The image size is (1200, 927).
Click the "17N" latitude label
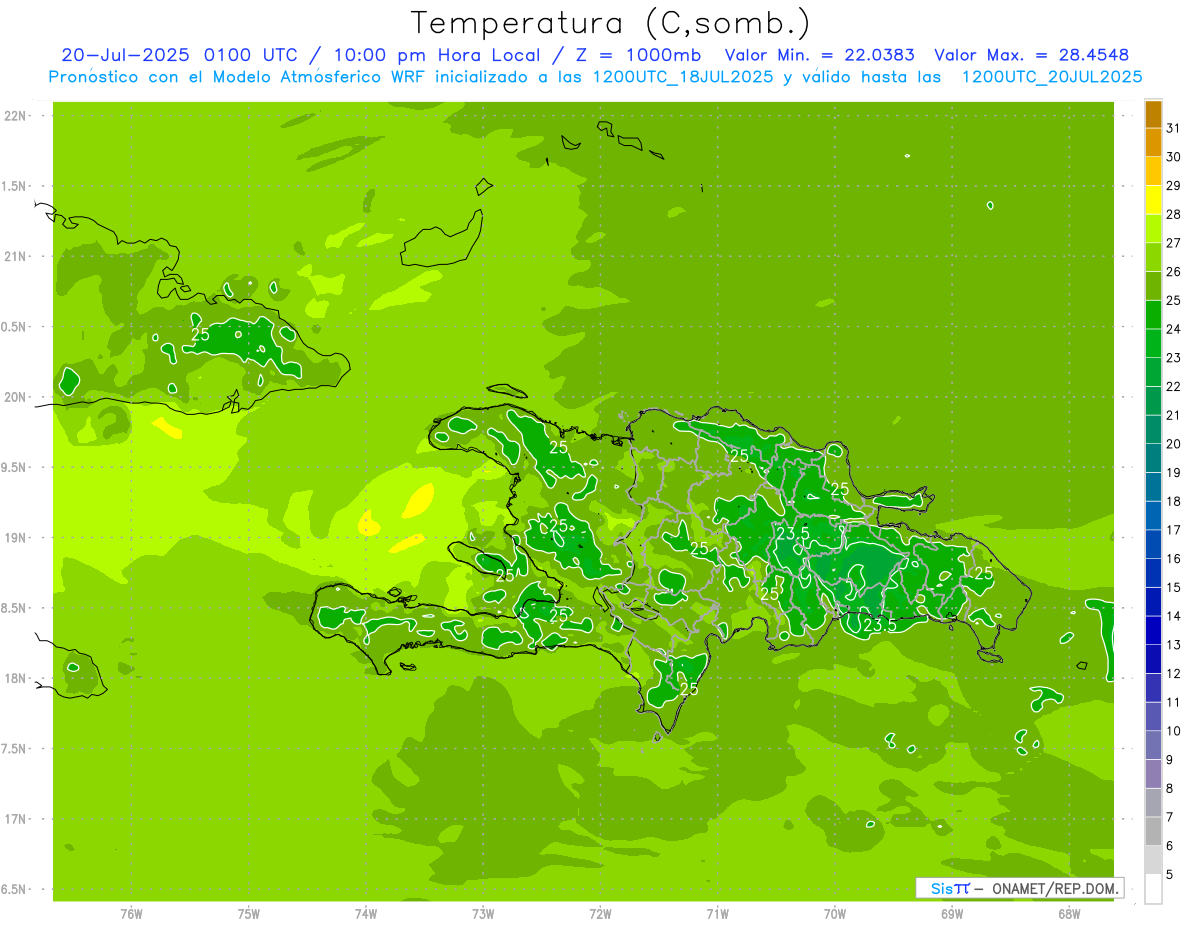pos(17,819)
